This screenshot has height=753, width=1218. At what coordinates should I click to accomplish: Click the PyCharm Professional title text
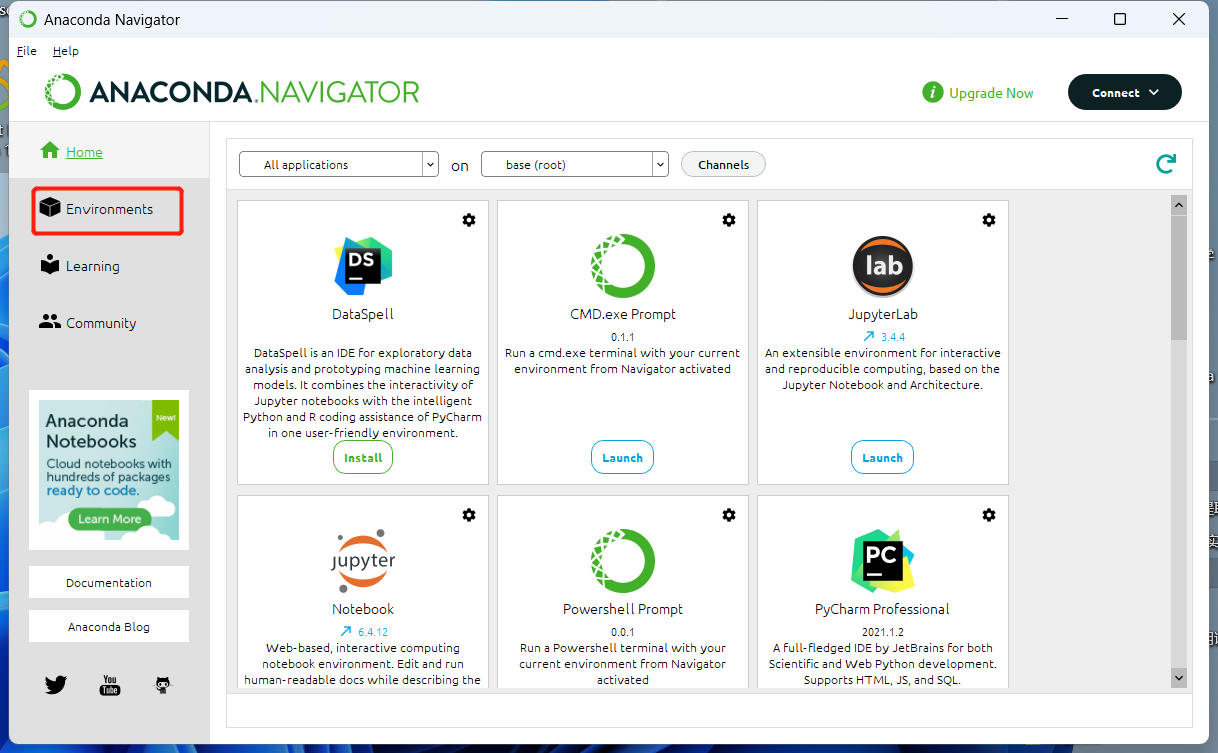coord(882,609)
